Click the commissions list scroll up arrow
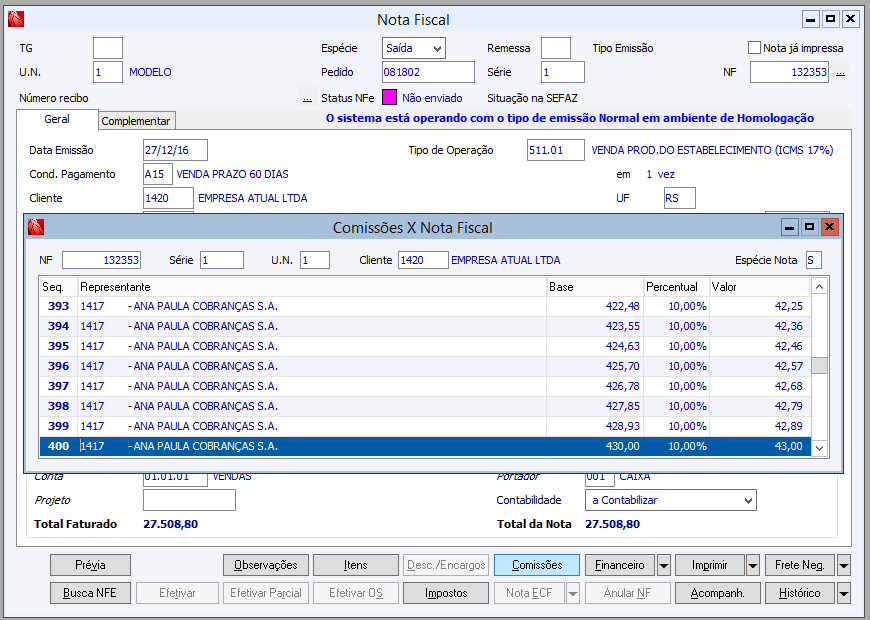This screenshot has height=620, width=870. coord(819,286)
